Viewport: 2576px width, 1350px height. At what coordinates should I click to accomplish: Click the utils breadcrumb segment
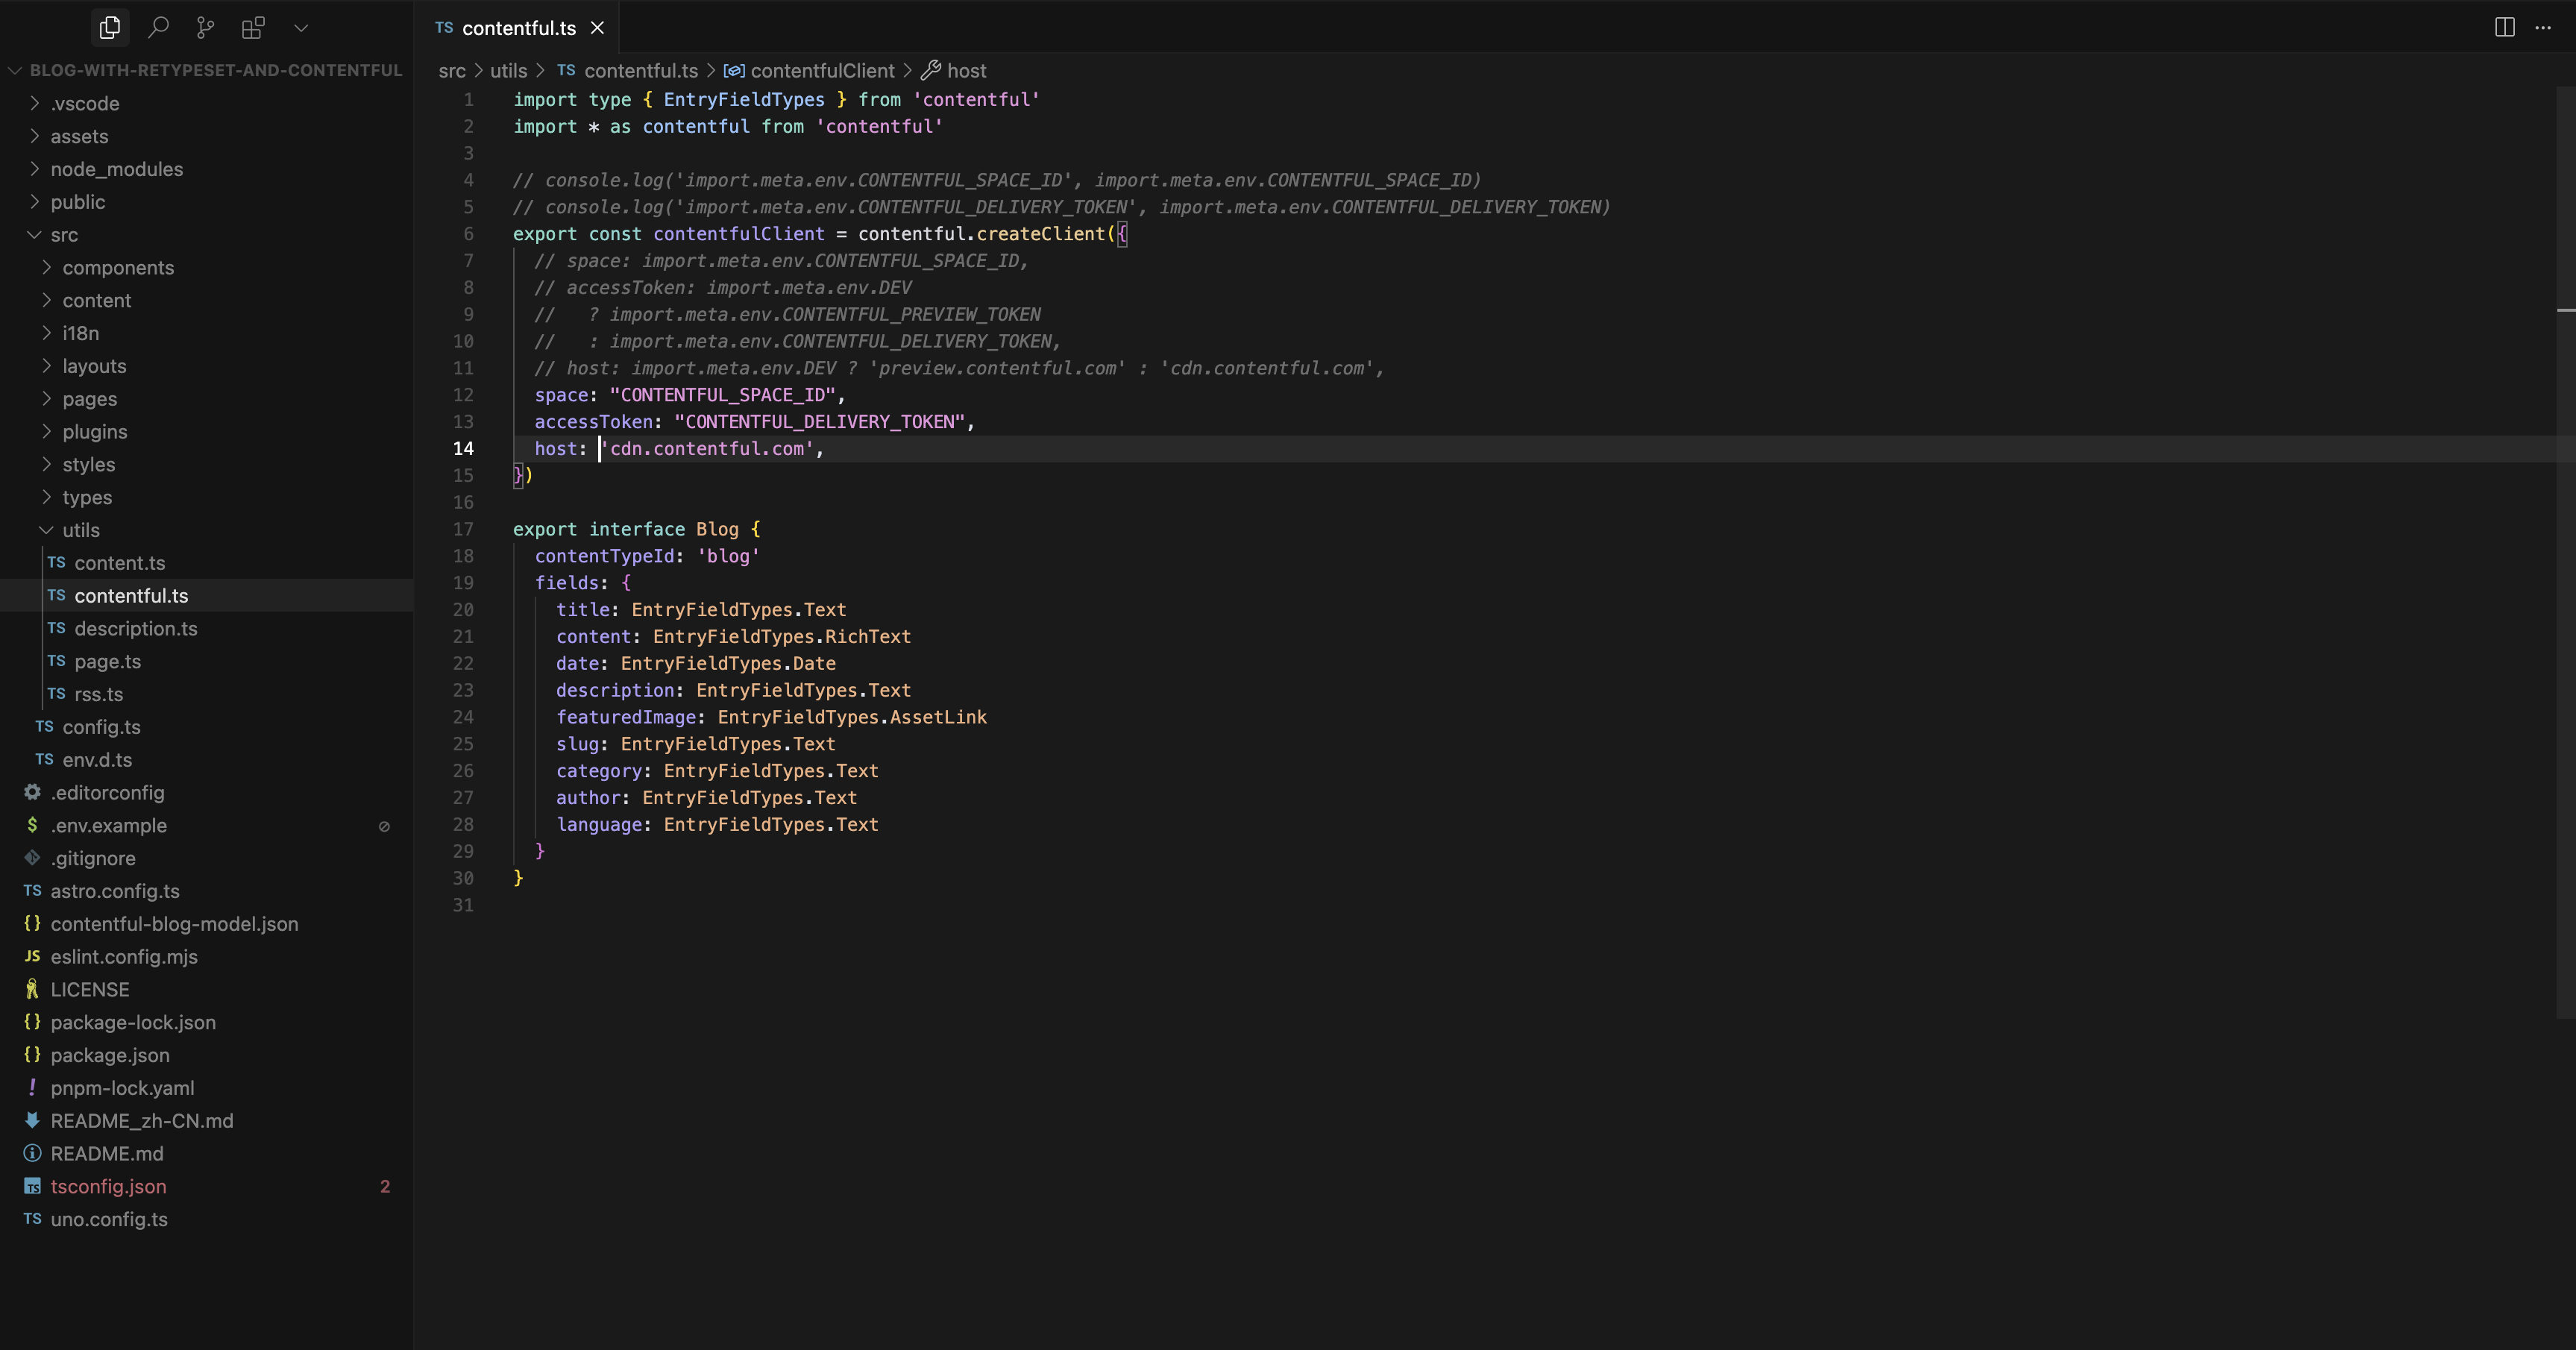pos(508,71)
